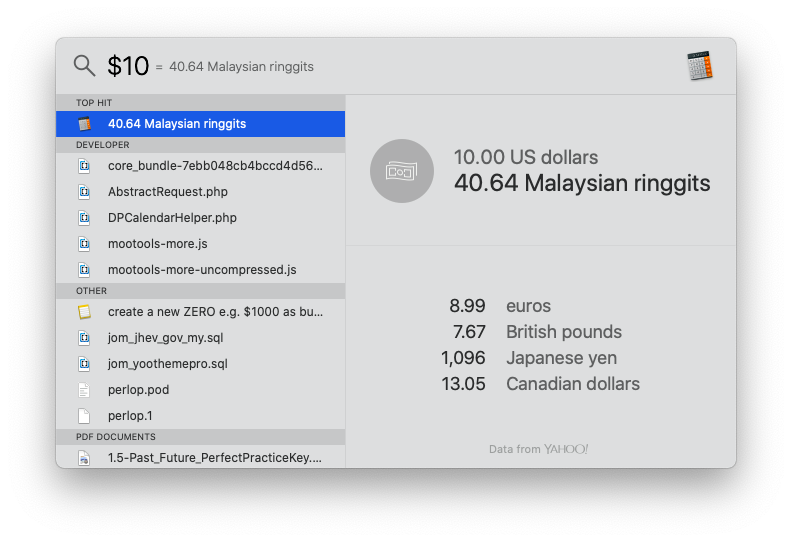This screenshot has height=542, width=792.
Task: Click the icon beside mootools-more-uncompressed.js
Action: [84, 270]
